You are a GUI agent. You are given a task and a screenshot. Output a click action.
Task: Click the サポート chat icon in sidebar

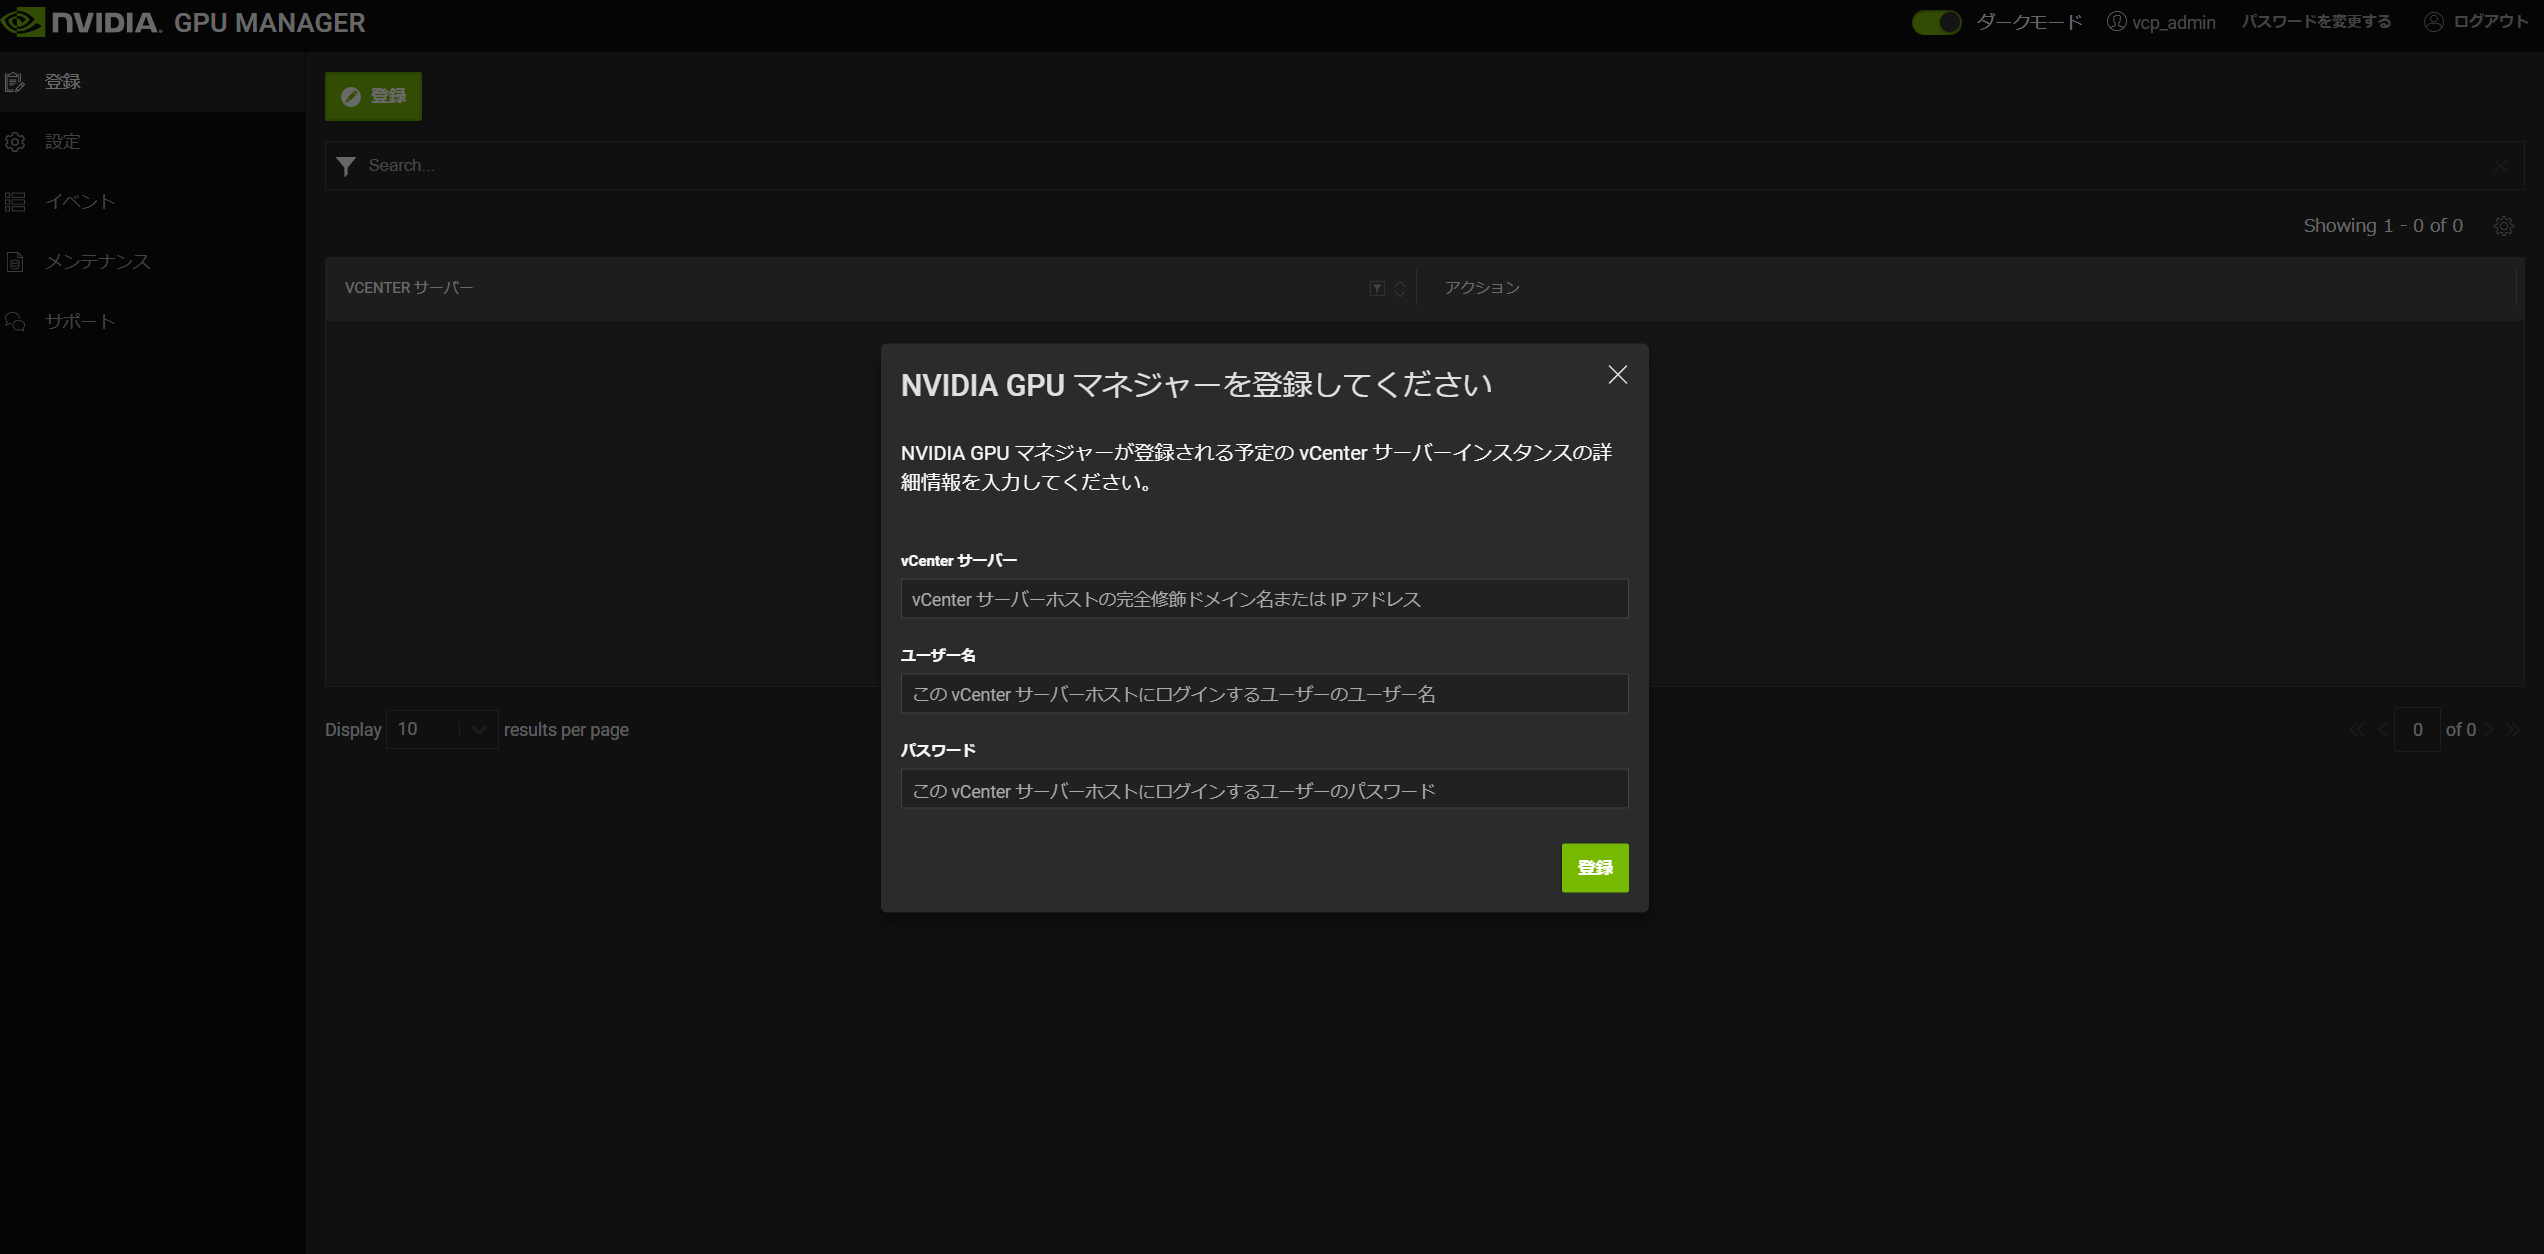(15, 322)
